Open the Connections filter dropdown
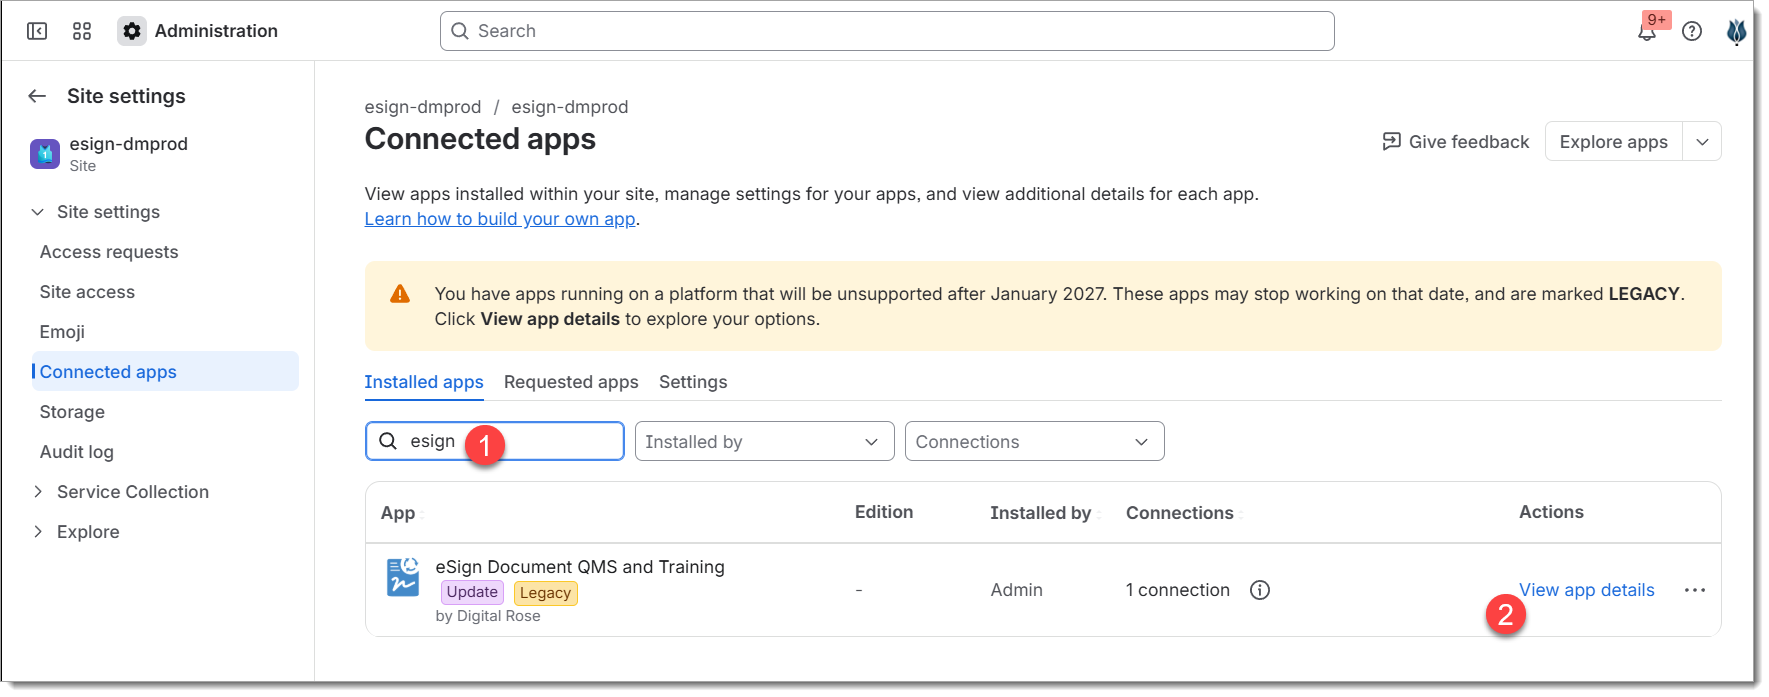The height and width of the screenshot is (697, 1769). 1035,441
